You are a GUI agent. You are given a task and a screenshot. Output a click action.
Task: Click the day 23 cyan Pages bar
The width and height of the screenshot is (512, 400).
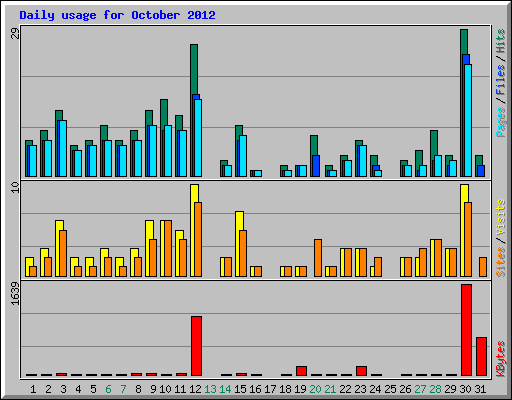363,161
